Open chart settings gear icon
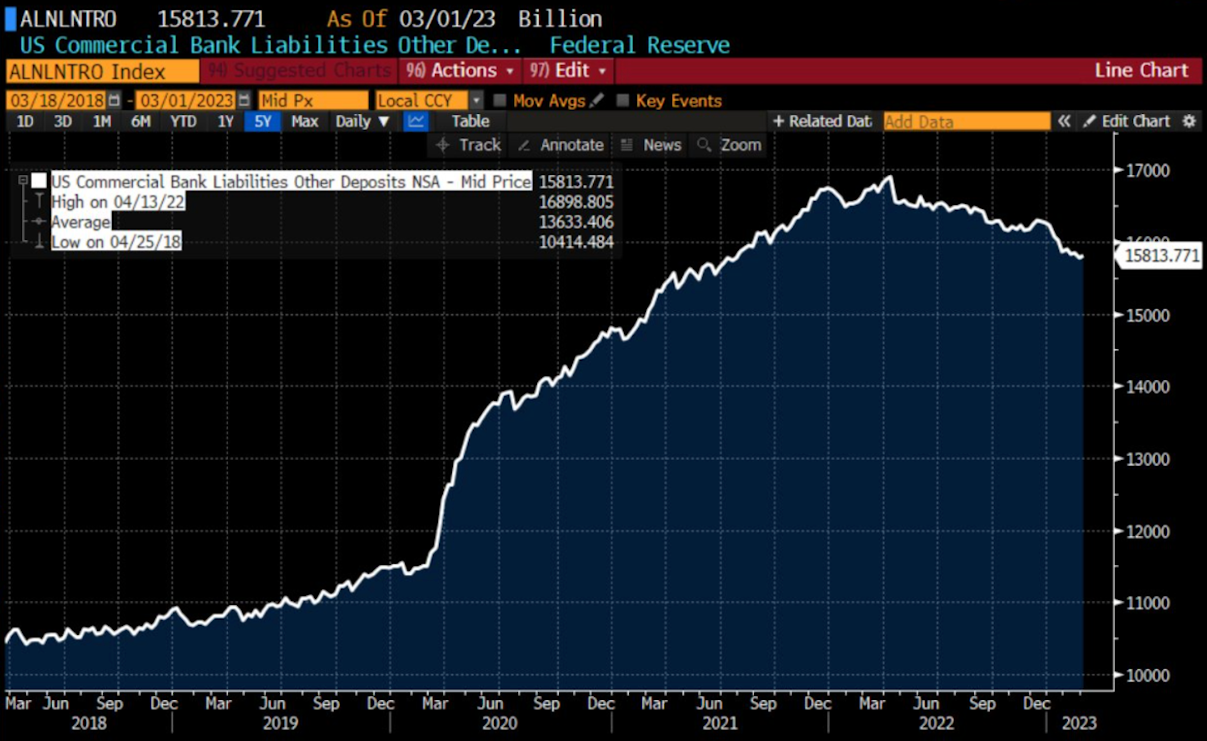Image resolution: width=1207 pixels, height=741 pixels. 1188,121
